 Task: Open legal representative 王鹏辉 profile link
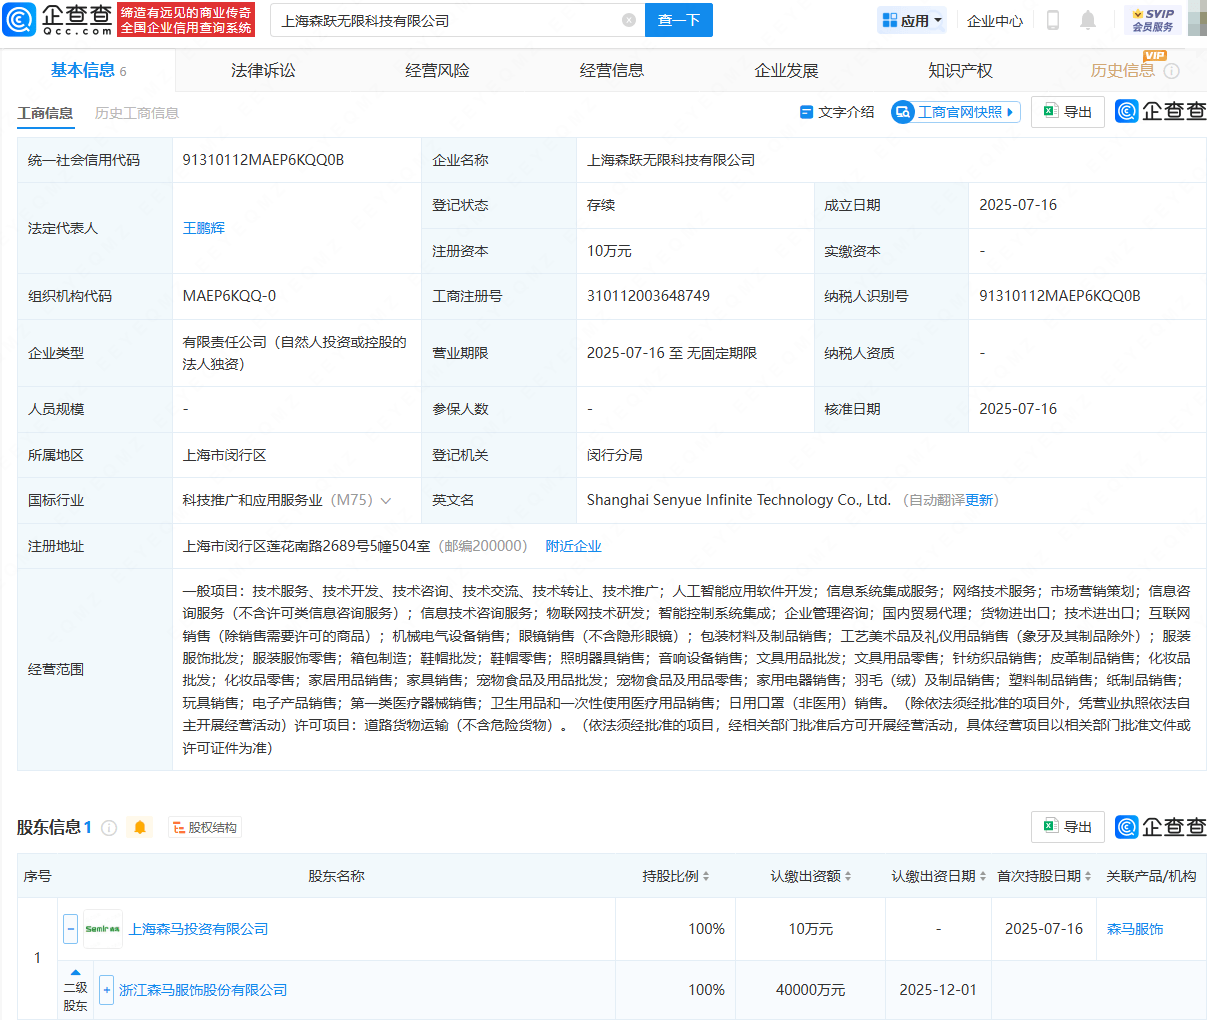[205, 228]
